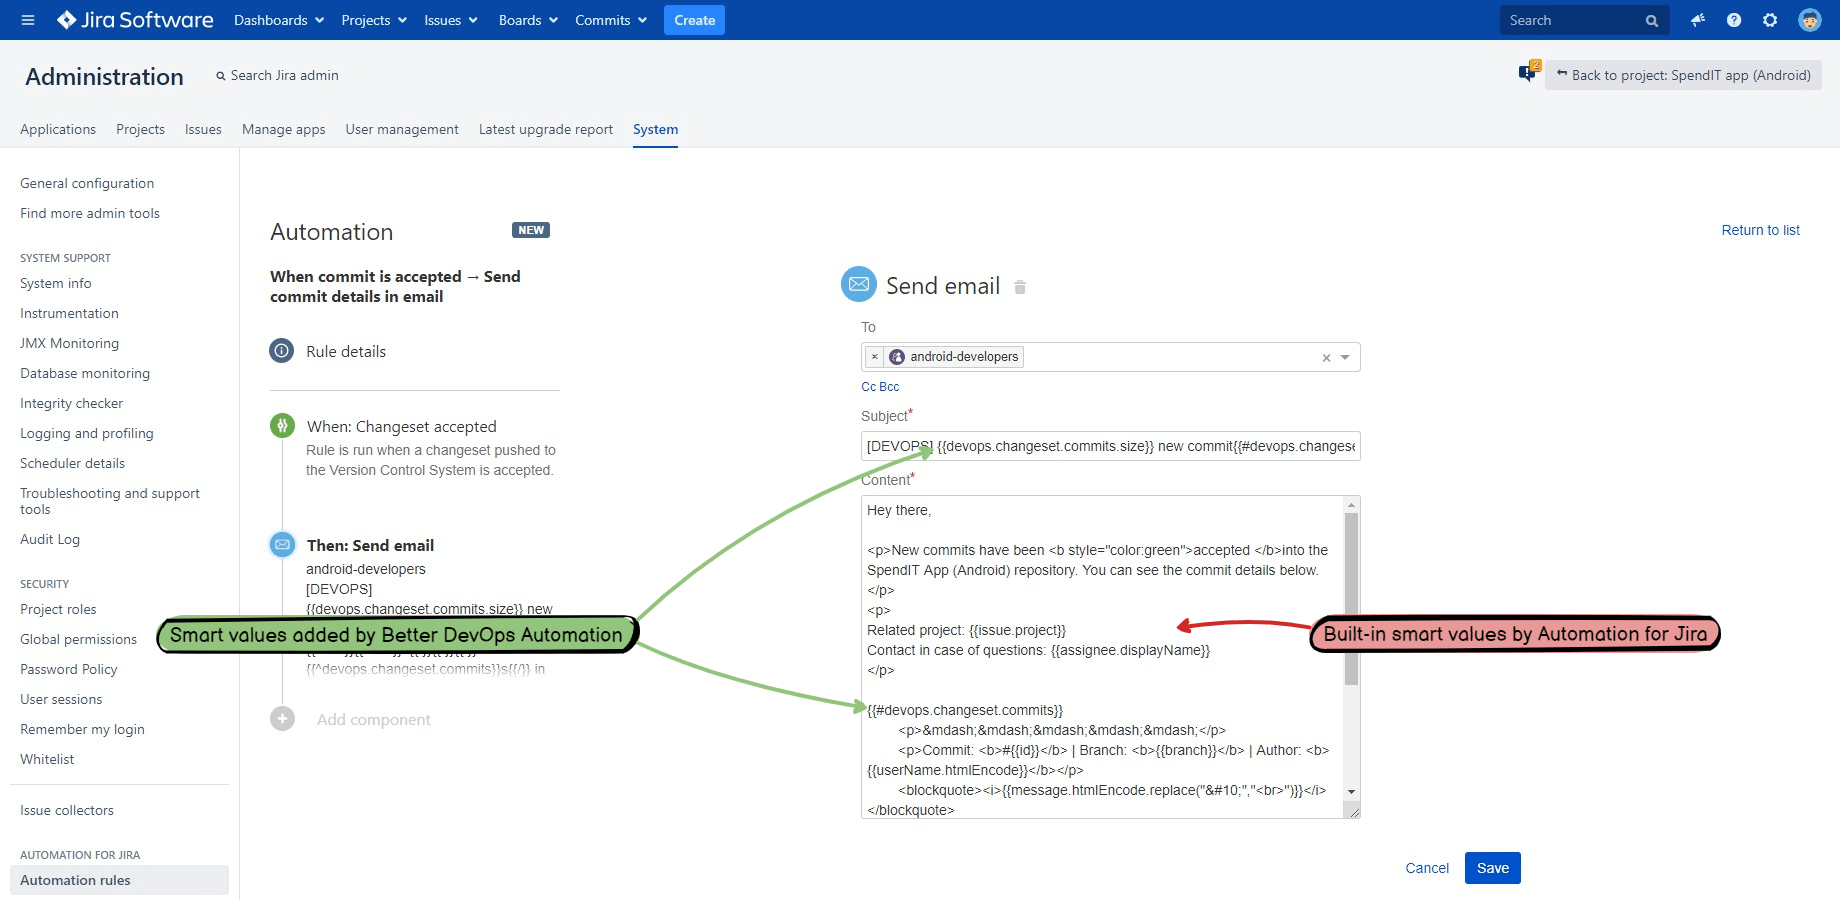Image resolution: width=1840 pixels, height=900 pixels.
Task: Open Database monitoring page
Action: 85,373
